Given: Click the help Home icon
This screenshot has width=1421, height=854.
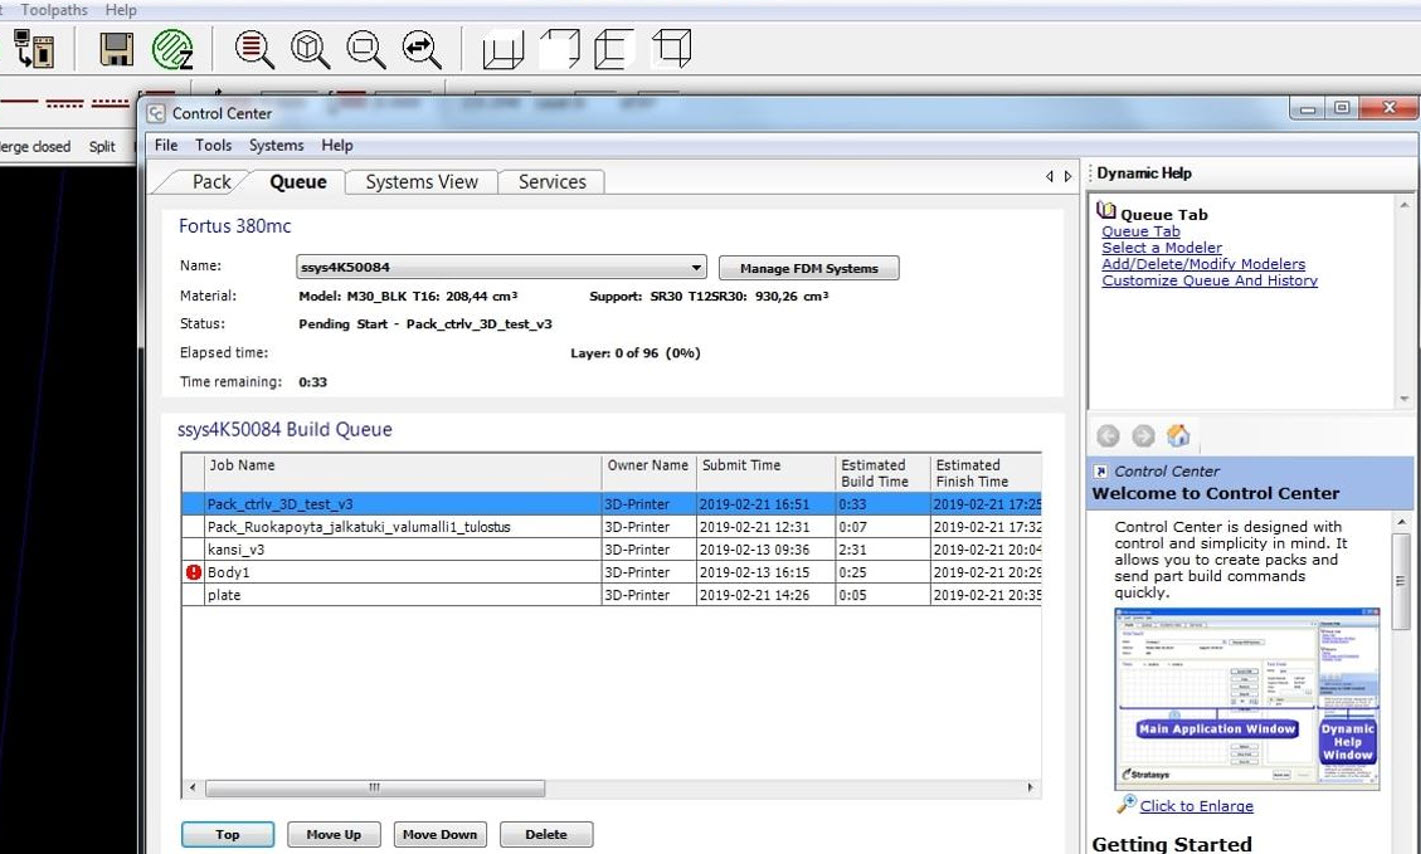Looking at the screenshot, I should pyautogui.click(x=1178, y=436).
